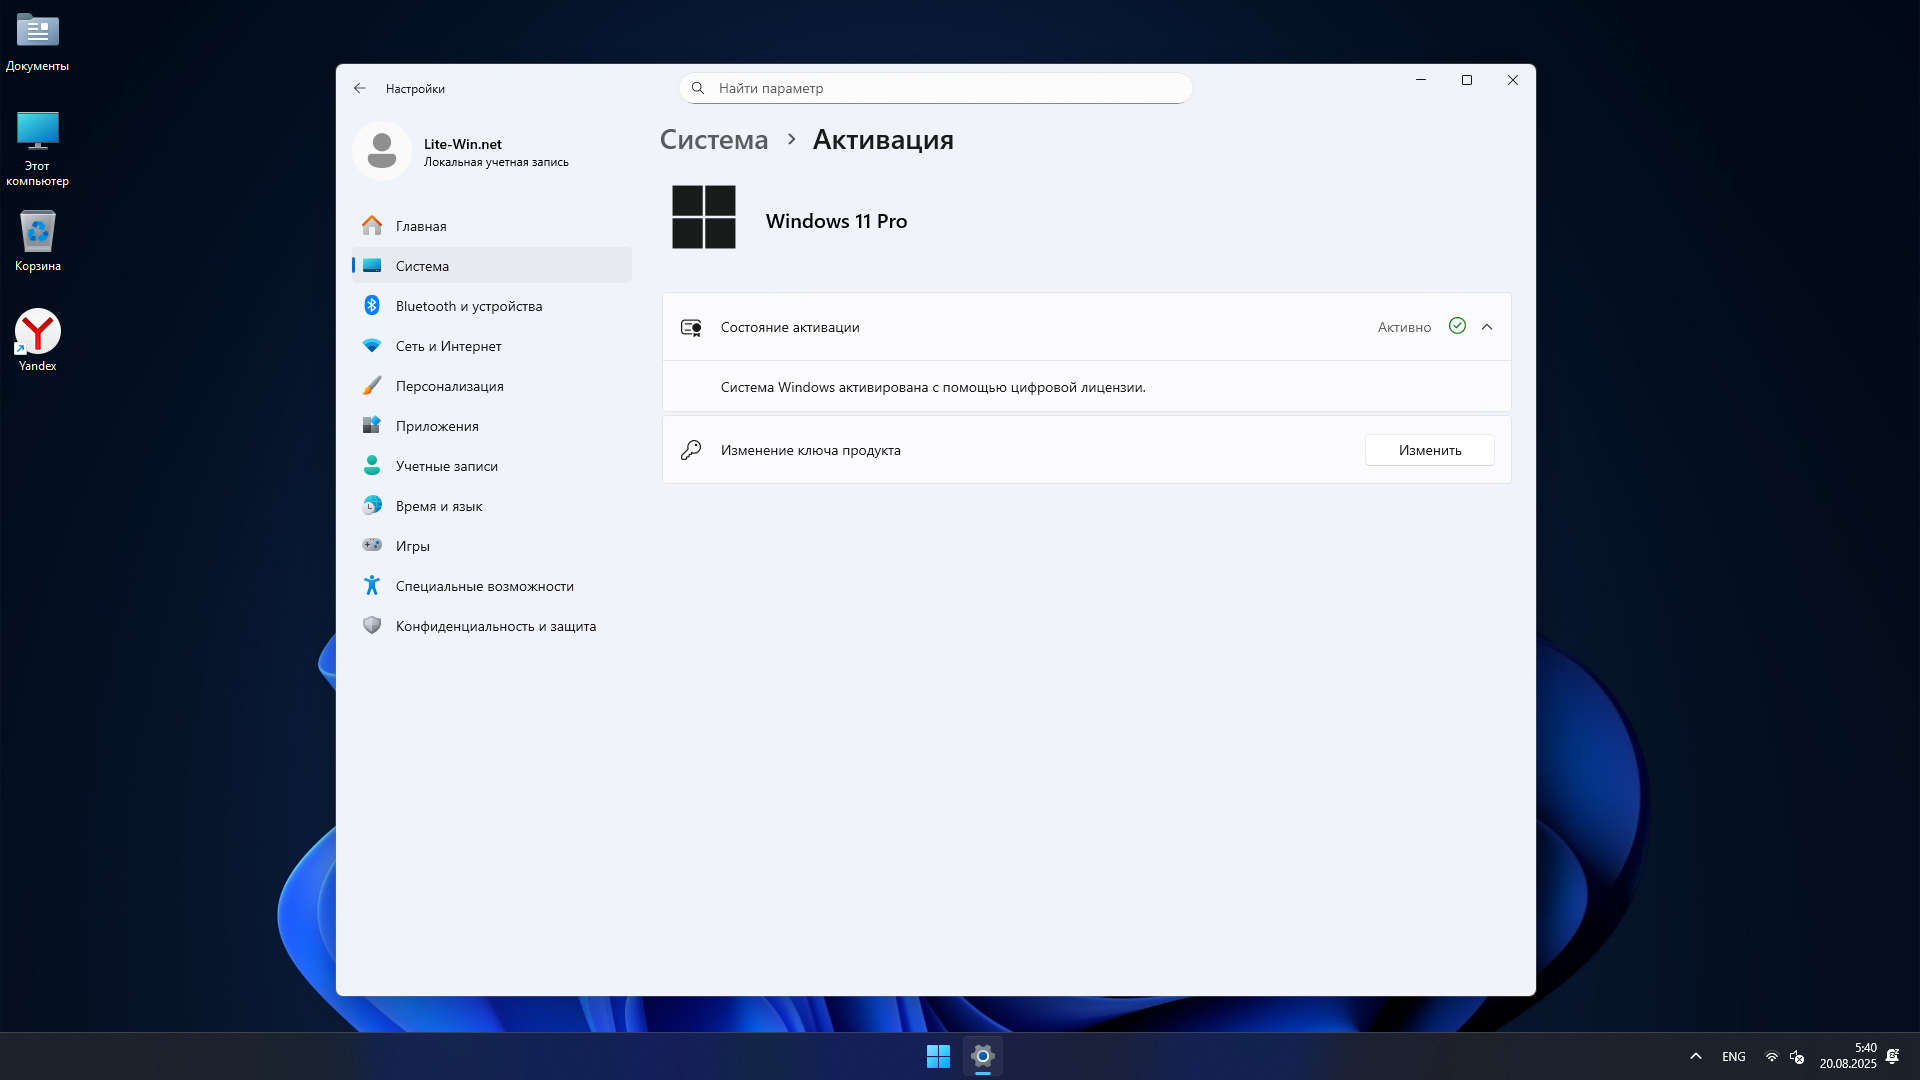Show hidden system tray icons
The width and height of the screenshot is (1920, 1080).
pyautogui.click(x=1696, y=1056)
